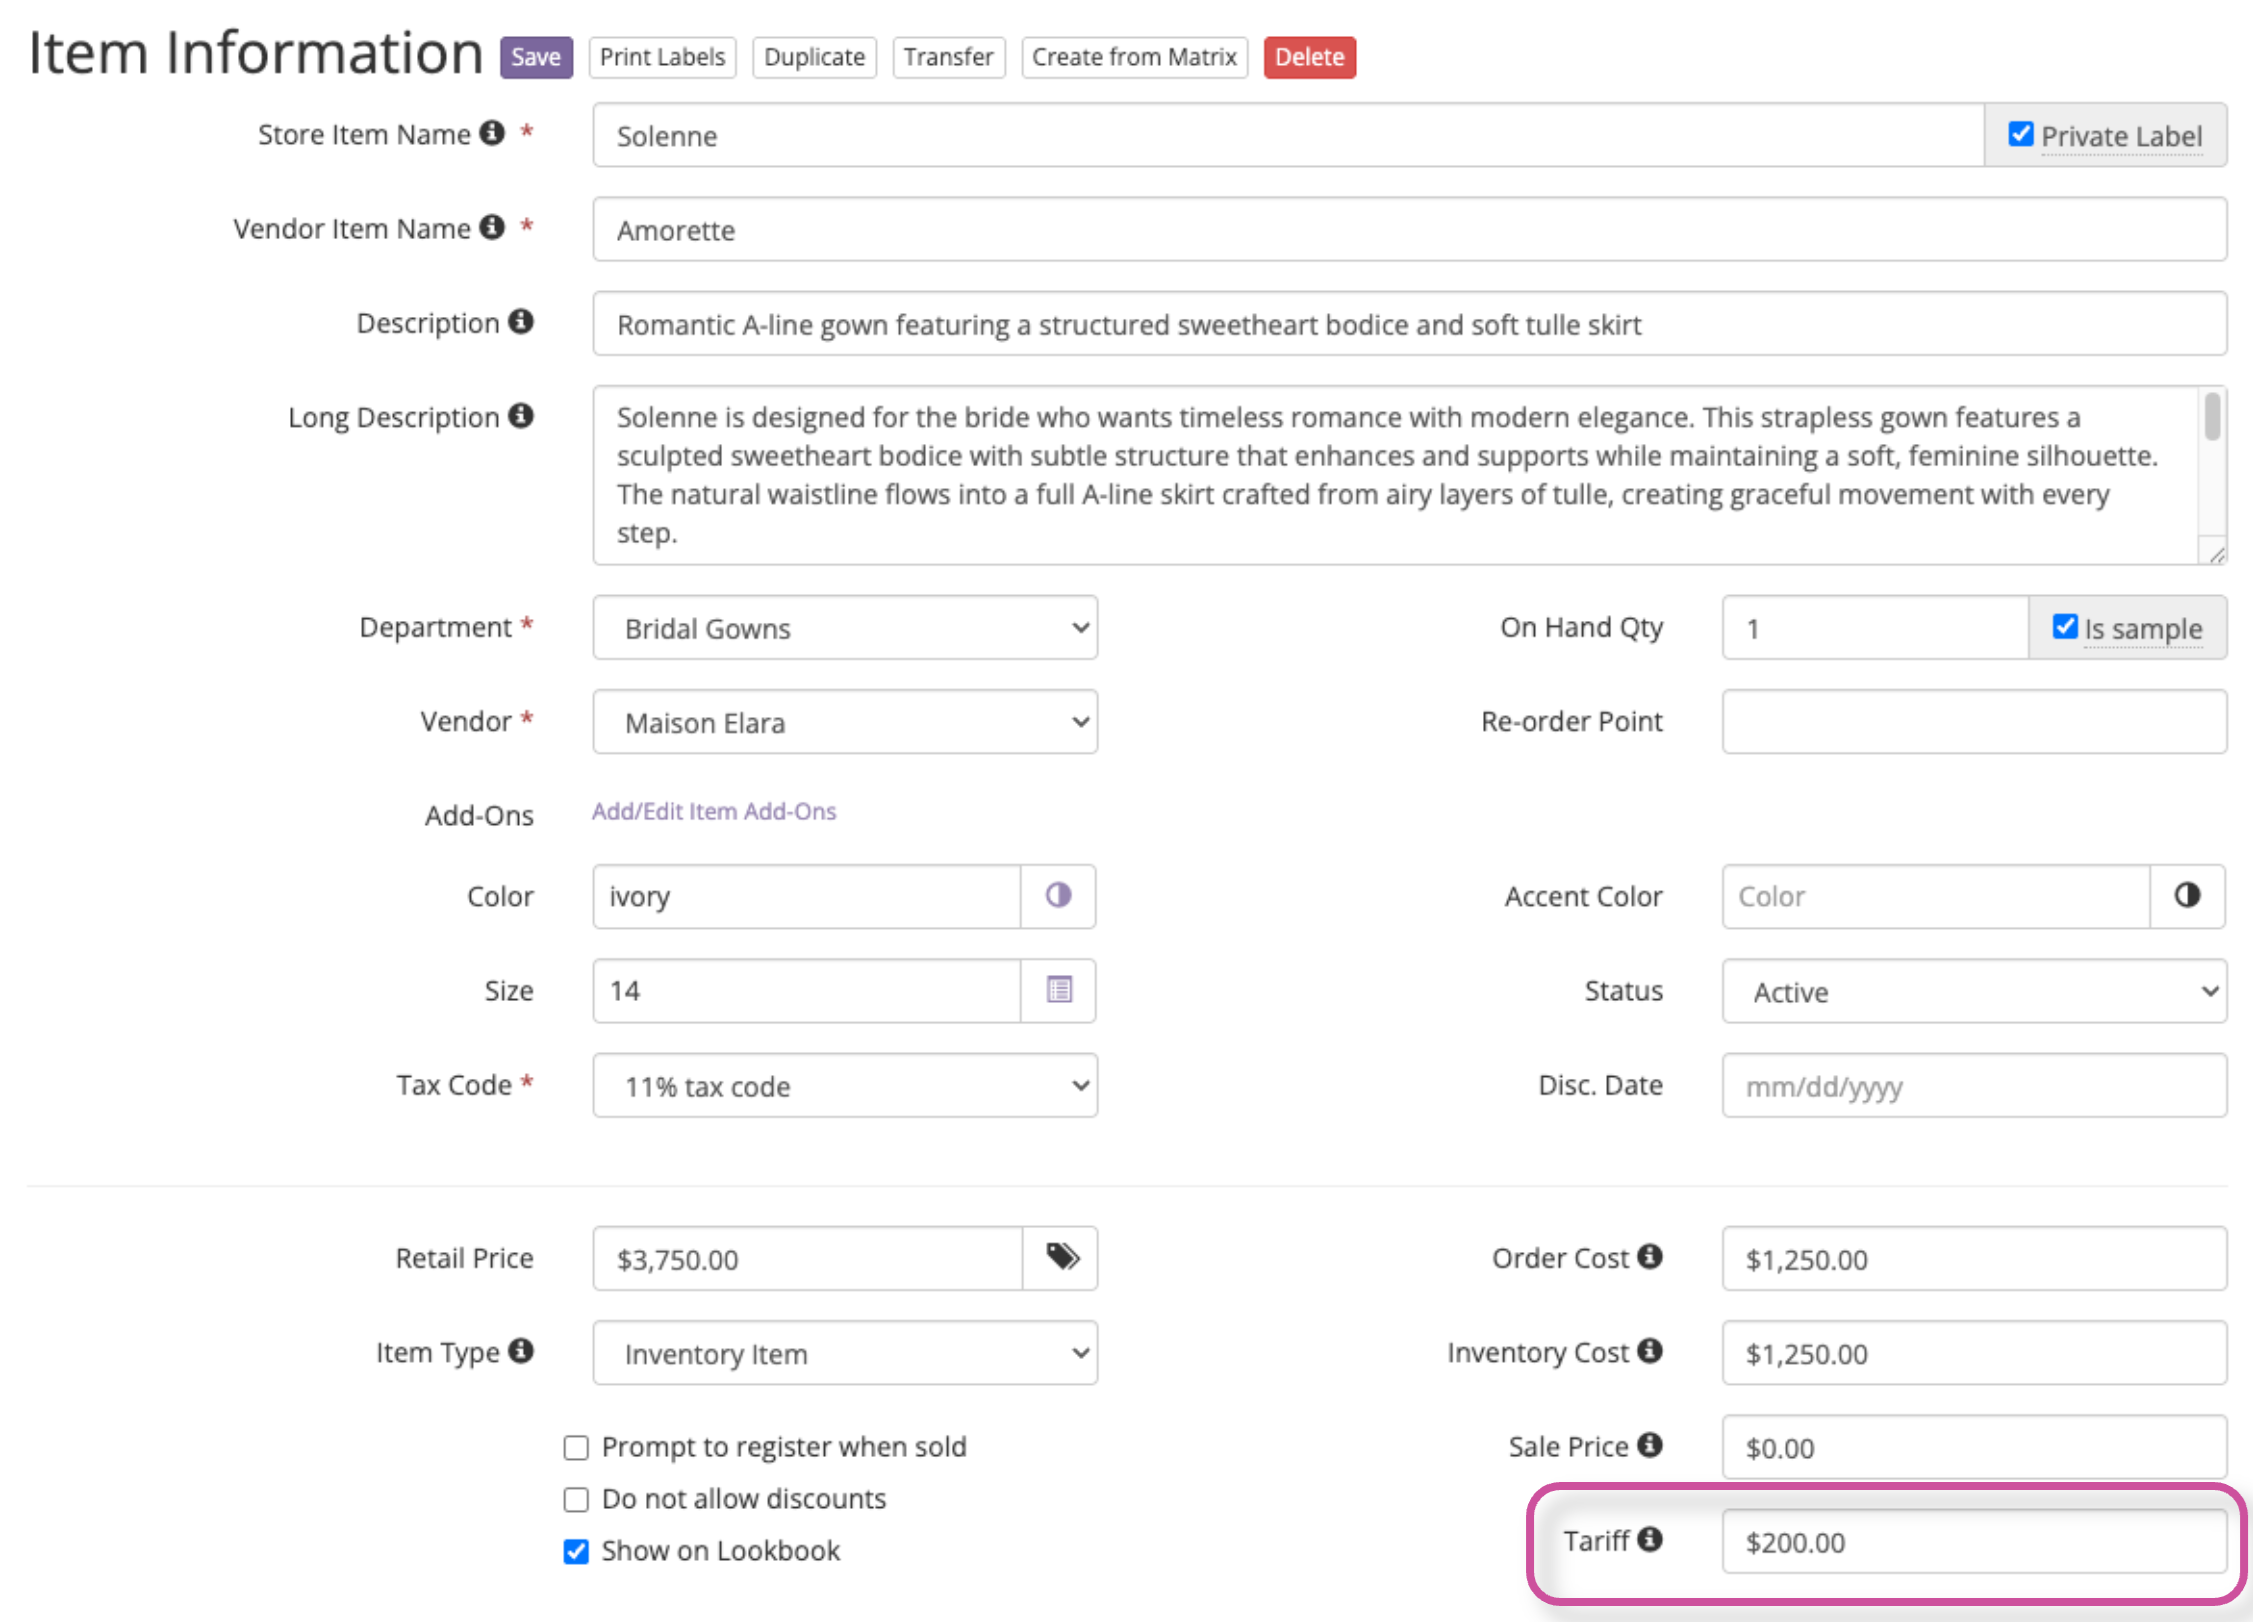Open the Add/Edit Item Add-Ons link

click(x=714, y=811)
